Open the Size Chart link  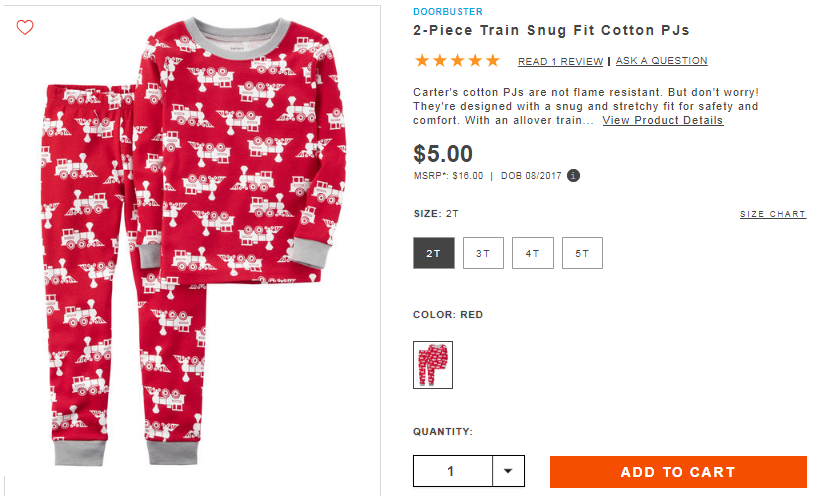tap(773, 214)
